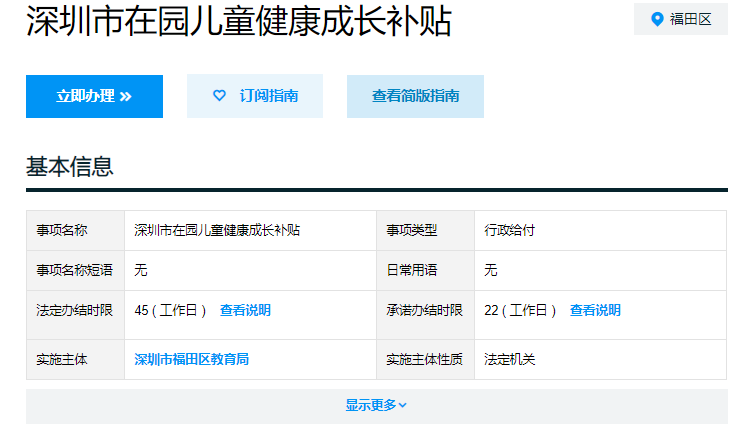
Task: Click the 无 value beside 日常用语
Action: click(x=491, y=270)
